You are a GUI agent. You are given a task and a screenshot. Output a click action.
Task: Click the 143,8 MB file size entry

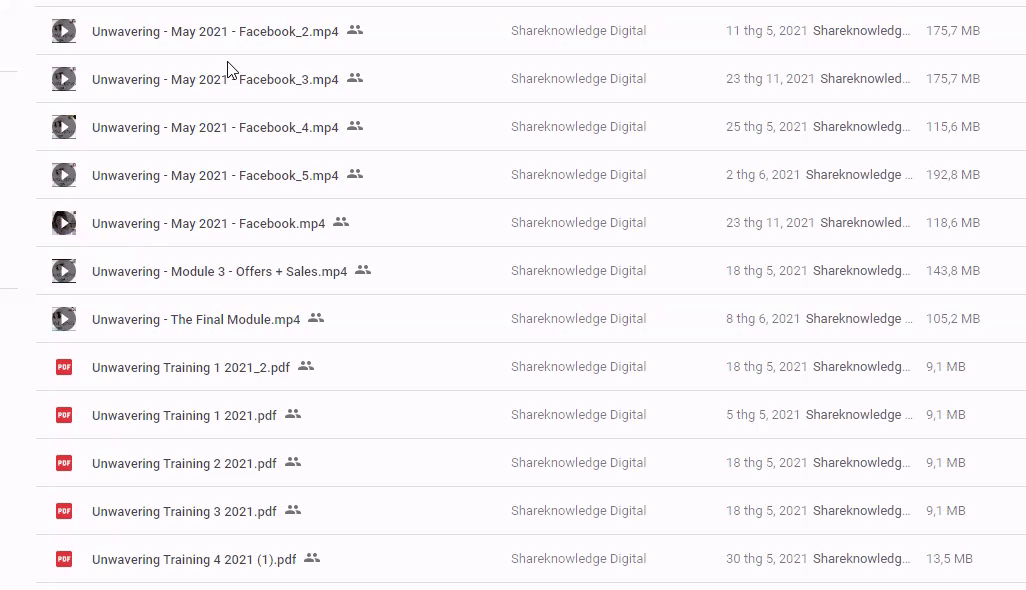(x=953, y=271)
